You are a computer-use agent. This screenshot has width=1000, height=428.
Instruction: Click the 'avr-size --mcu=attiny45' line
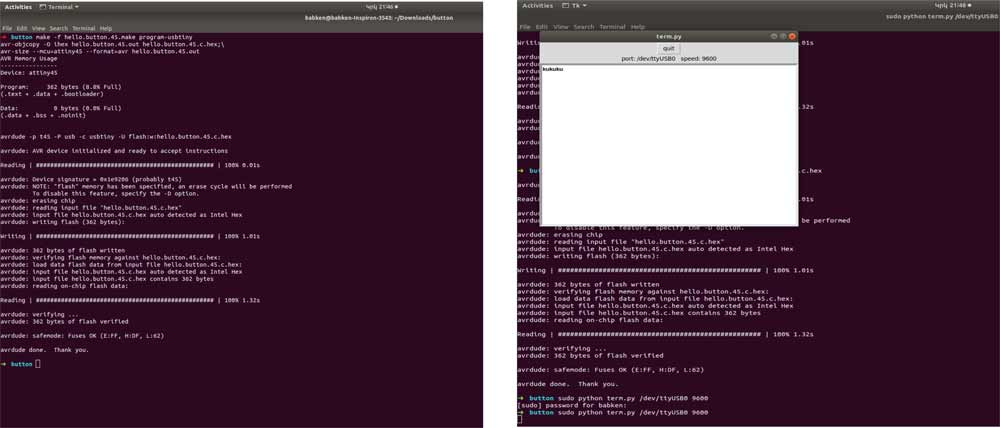pyautogui.click(x=100, y=51)
